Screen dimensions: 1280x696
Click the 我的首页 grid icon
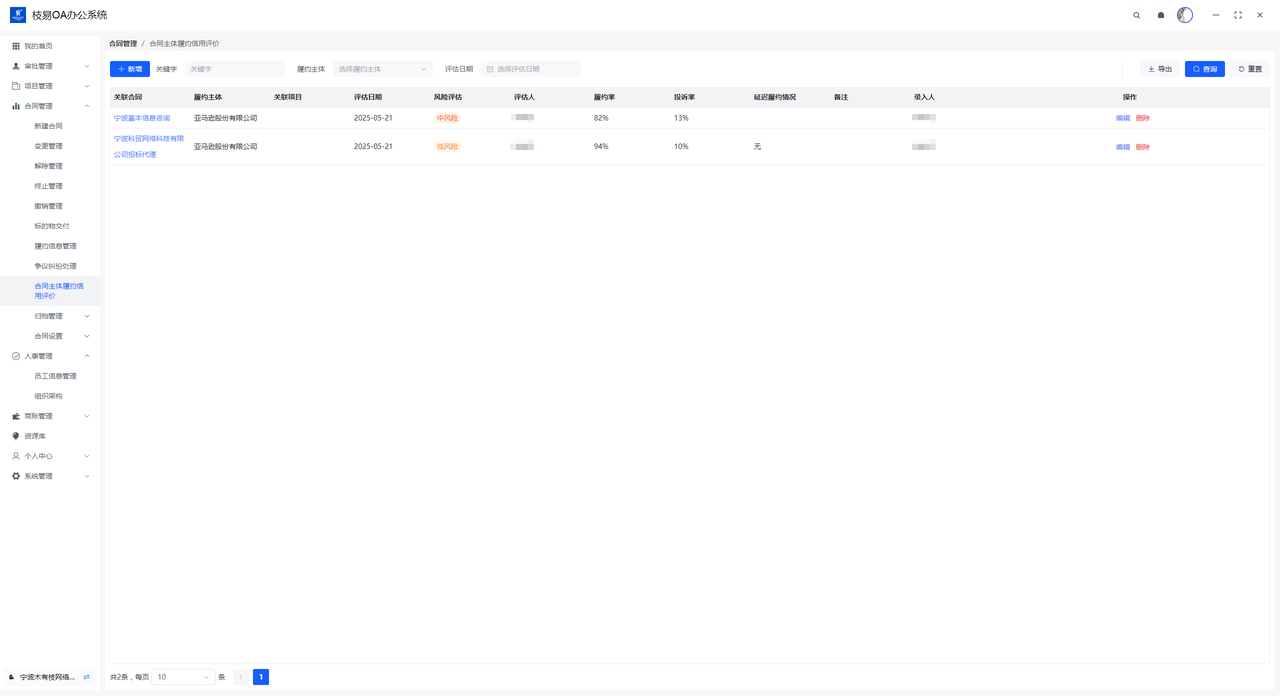[x=16, y=46]
